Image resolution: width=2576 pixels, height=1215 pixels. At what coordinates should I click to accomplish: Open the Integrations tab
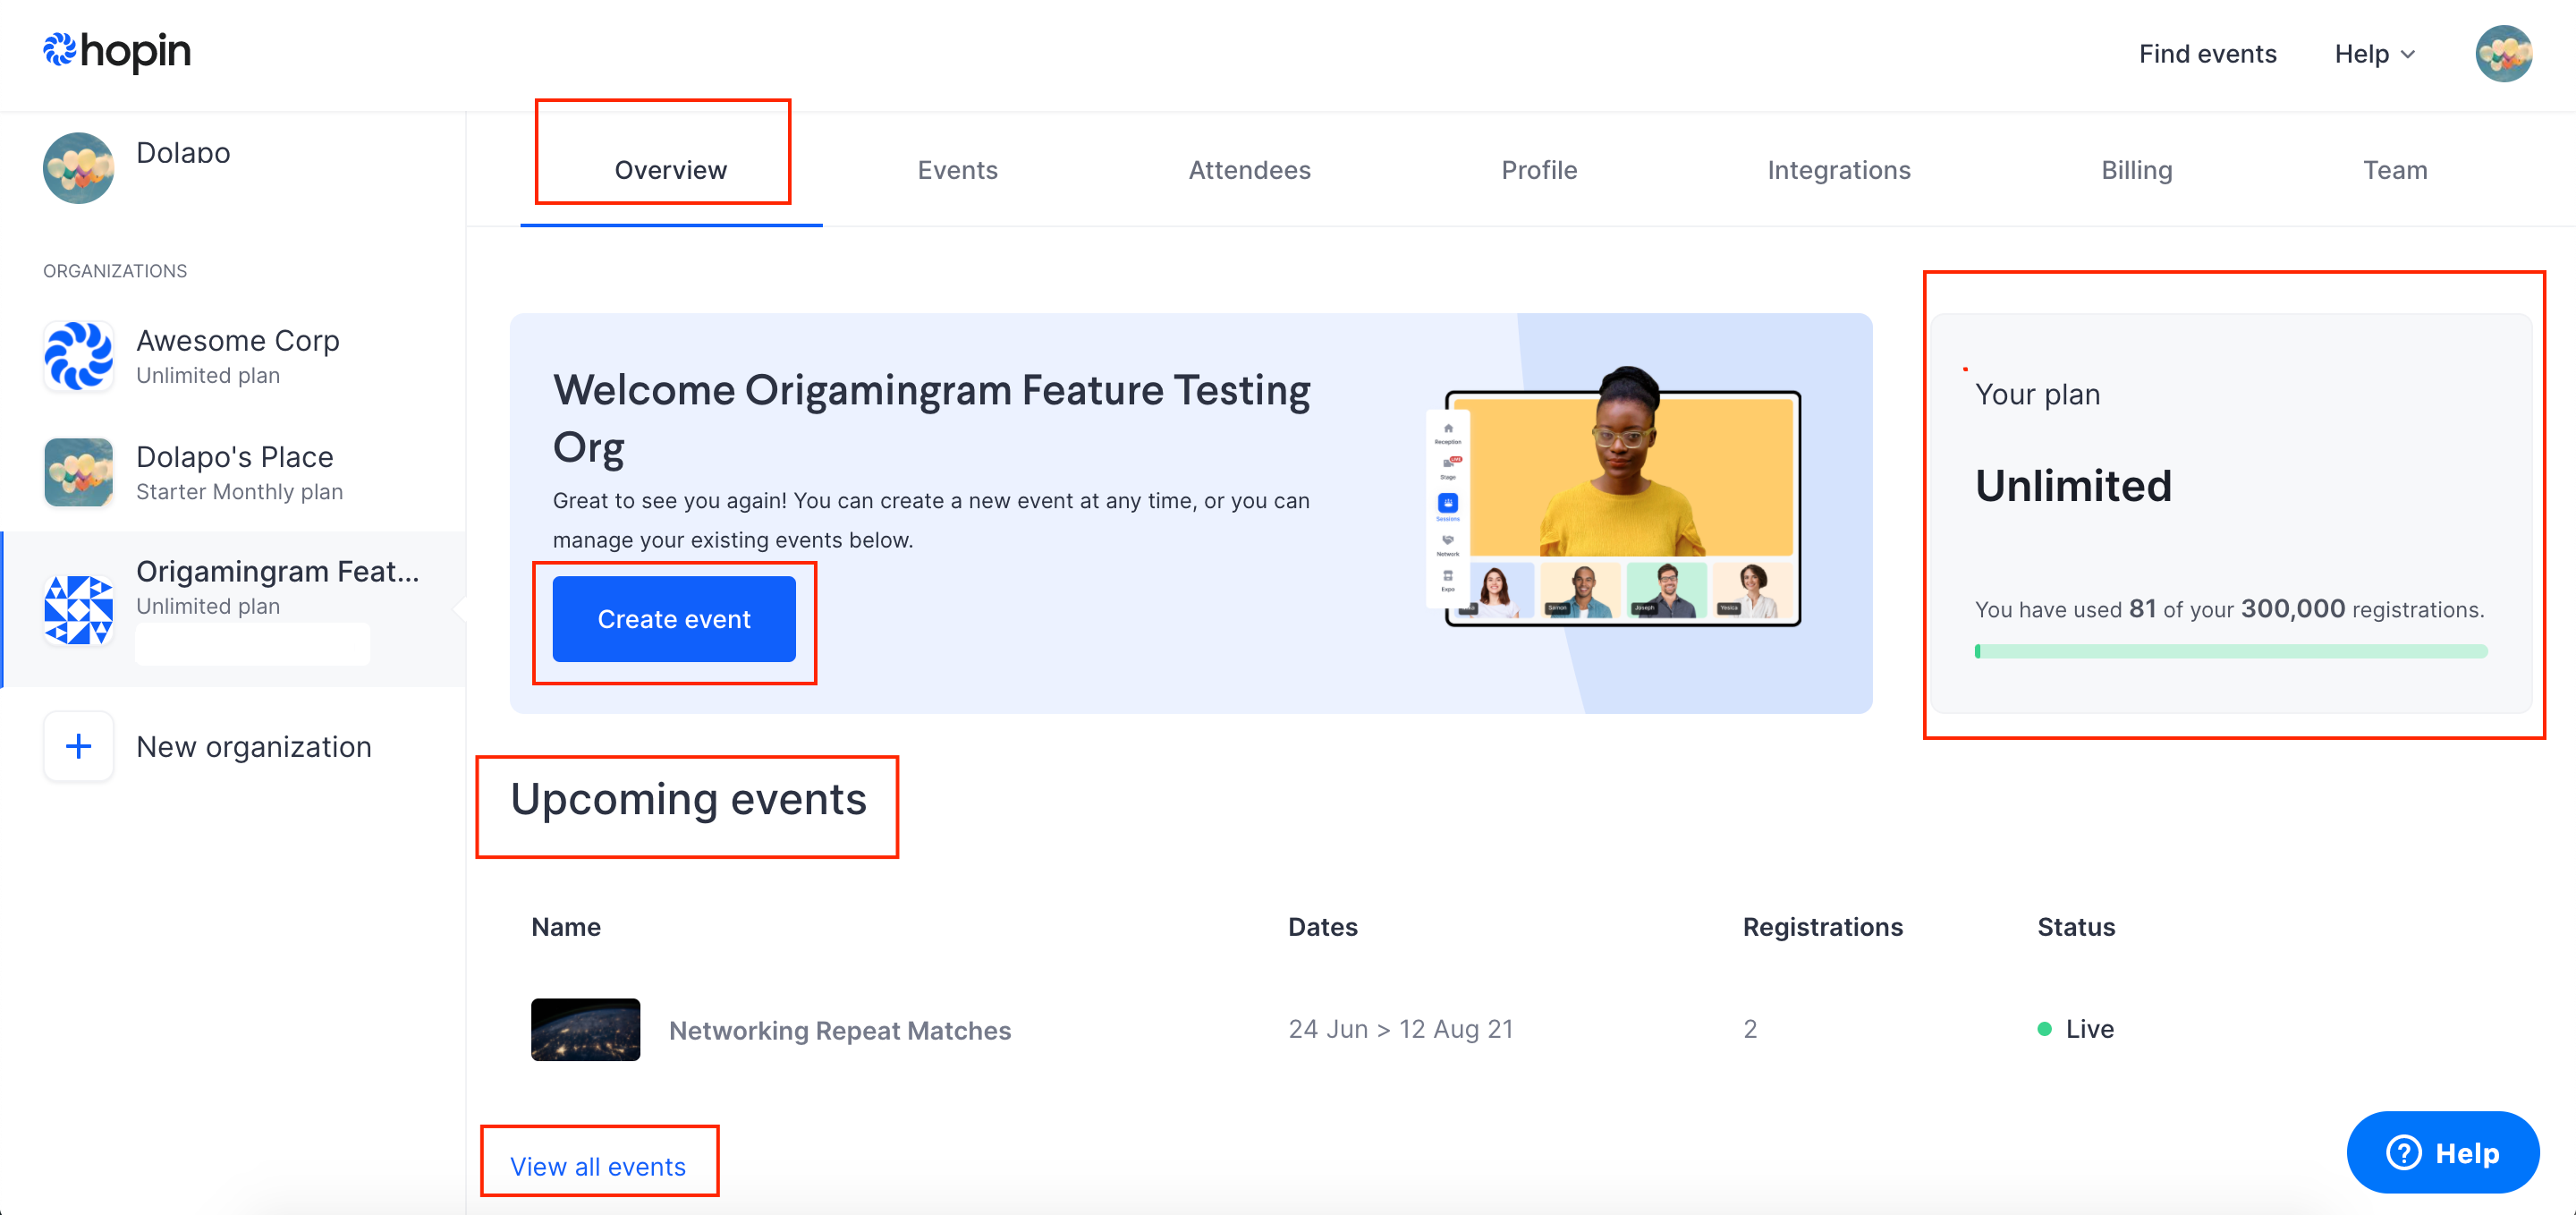1838,170
